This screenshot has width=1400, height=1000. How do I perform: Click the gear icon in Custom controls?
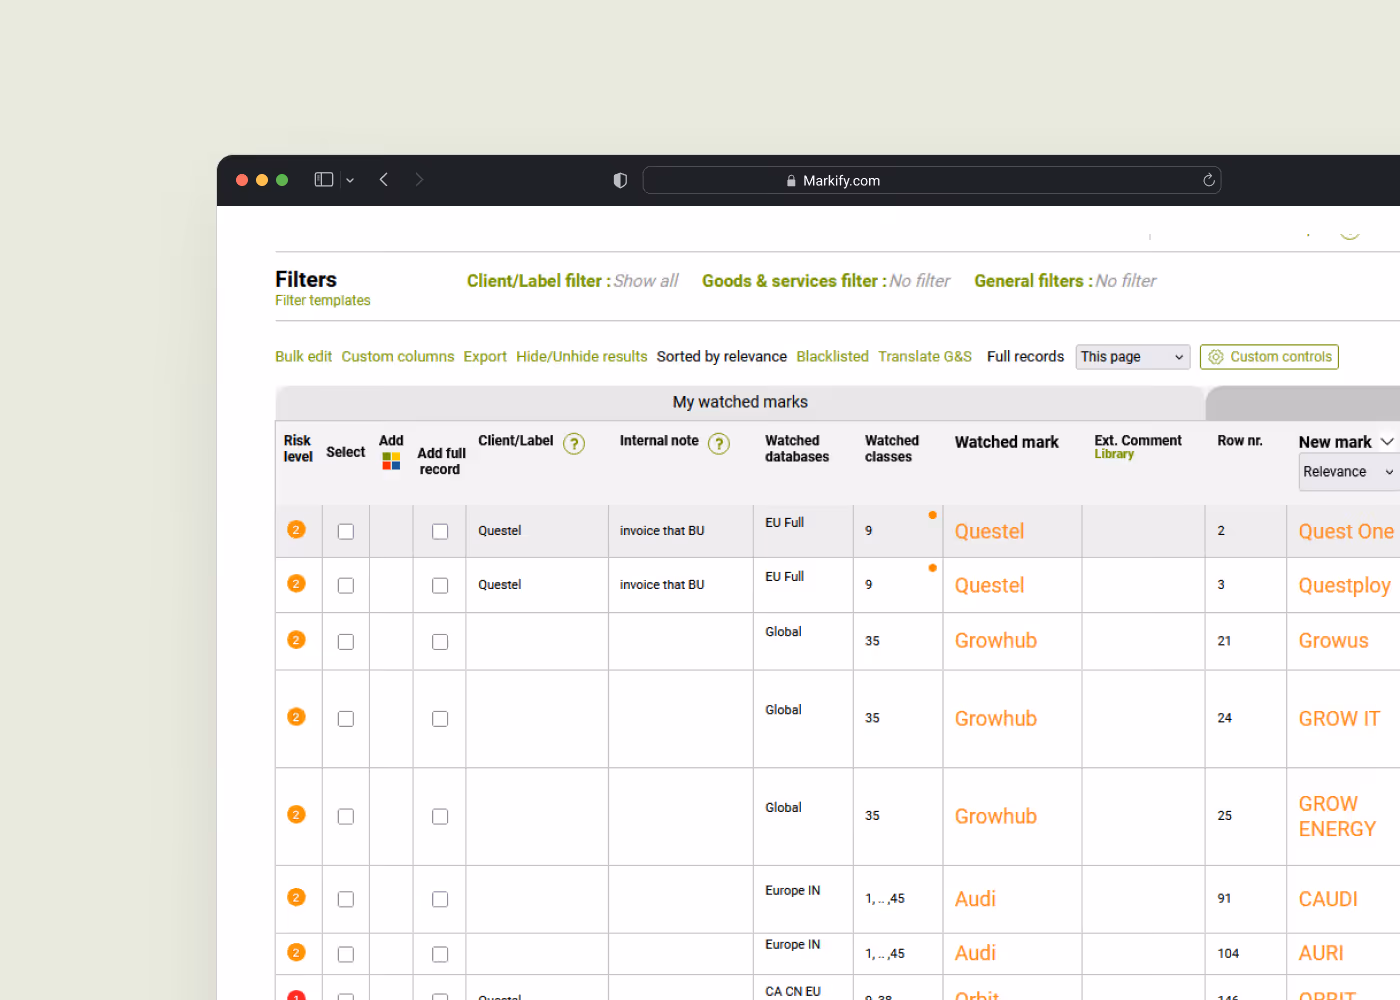click(x=1216, y=357)
